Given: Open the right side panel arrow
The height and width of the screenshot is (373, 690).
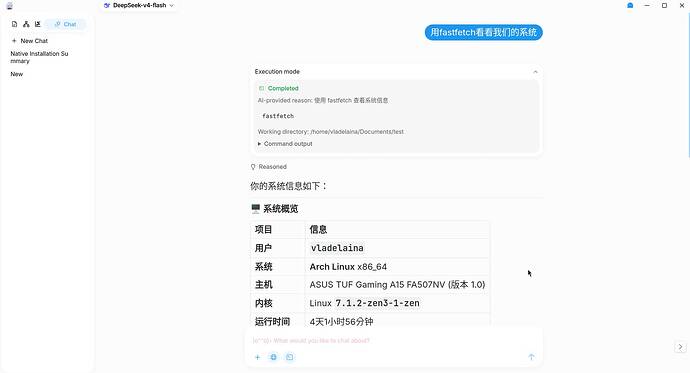Looking at the screenshot, I should [680, 347].
